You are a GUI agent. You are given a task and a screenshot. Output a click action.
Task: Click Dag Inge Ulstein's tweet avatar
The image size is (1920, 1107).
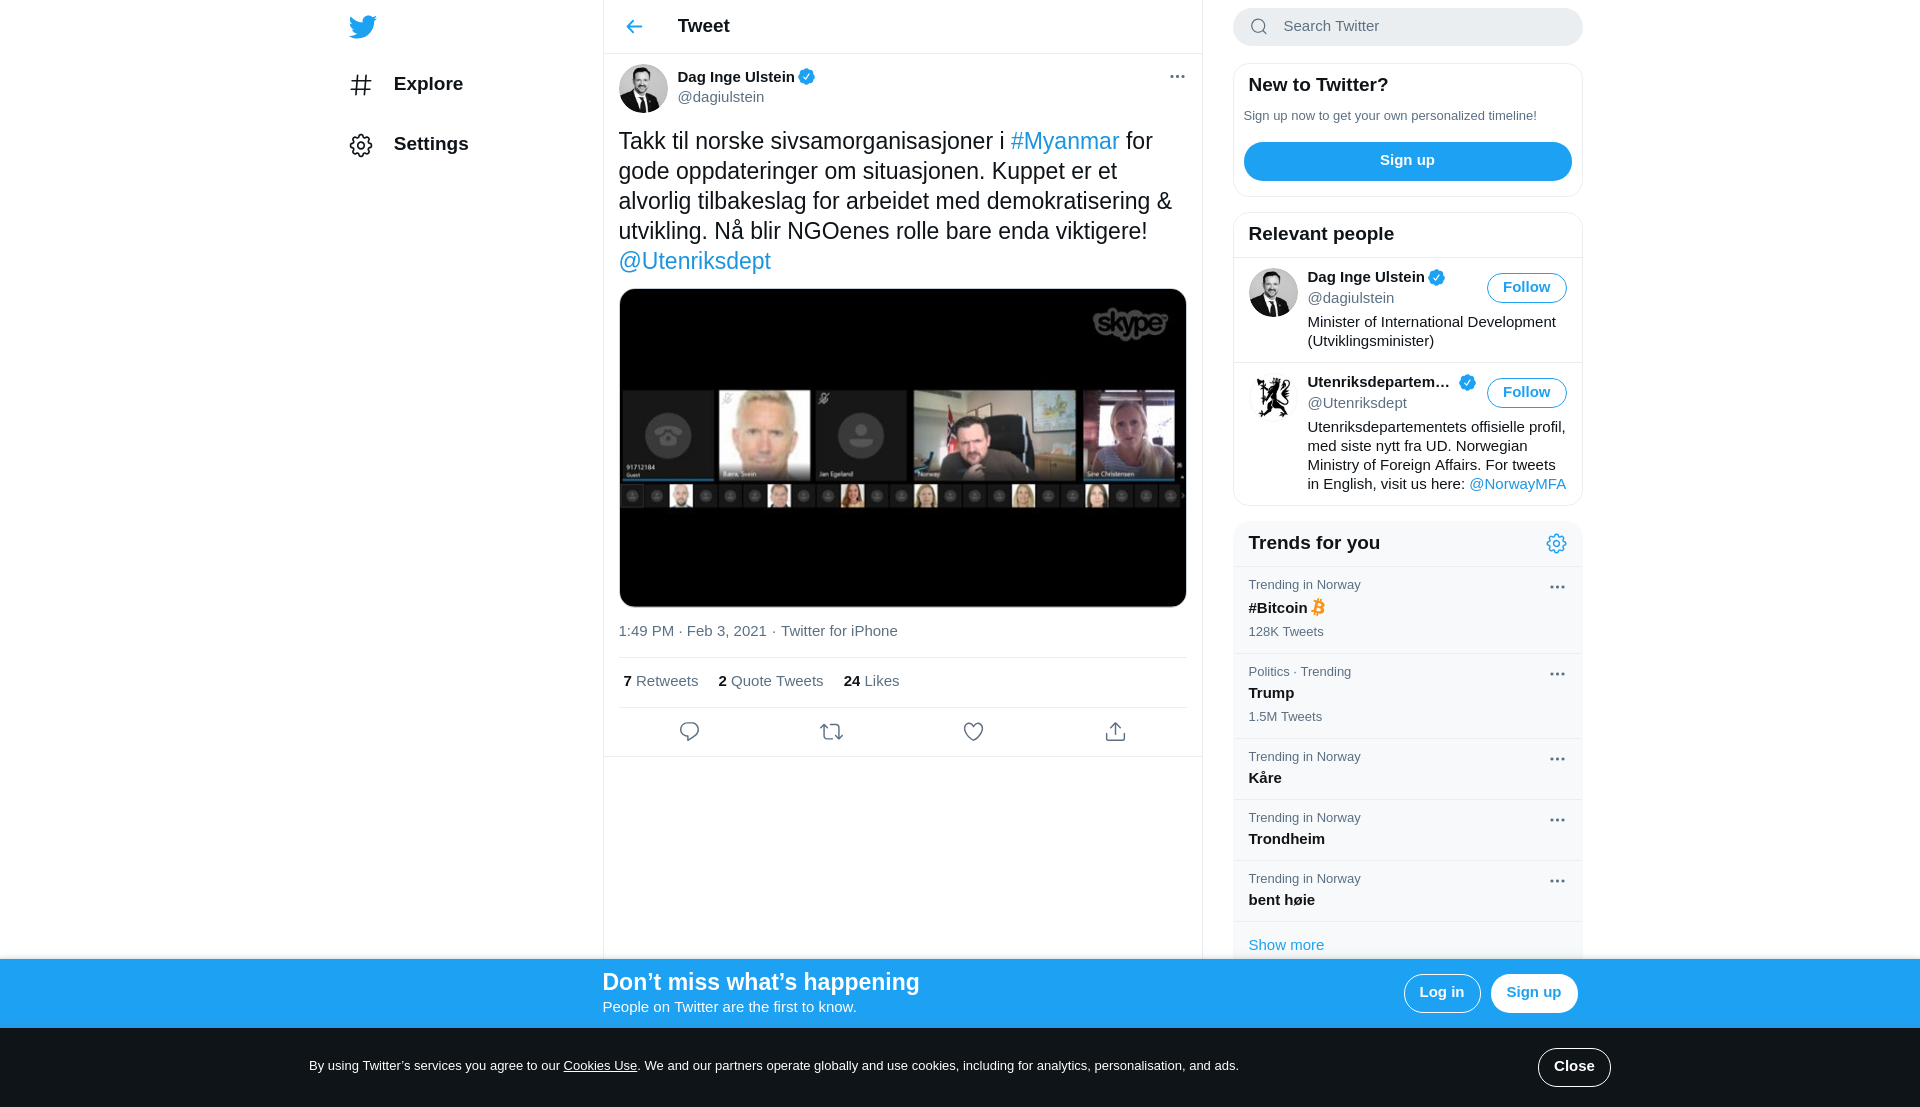coord(643,89)
